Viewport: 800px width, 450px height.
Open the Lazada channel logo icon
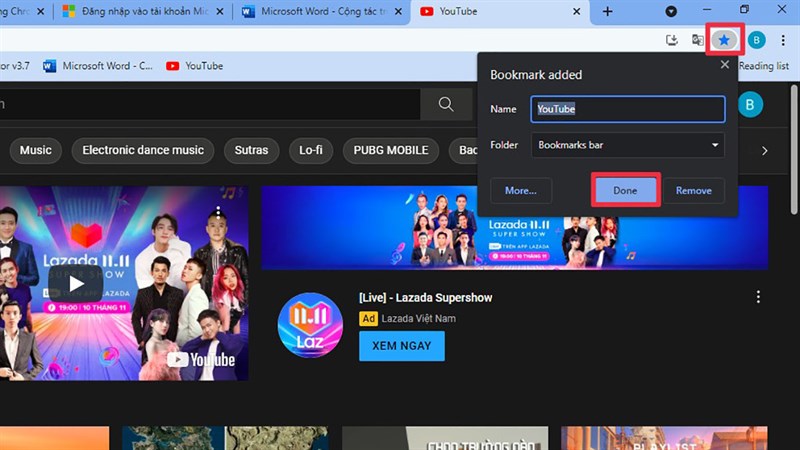click(310, 325)
